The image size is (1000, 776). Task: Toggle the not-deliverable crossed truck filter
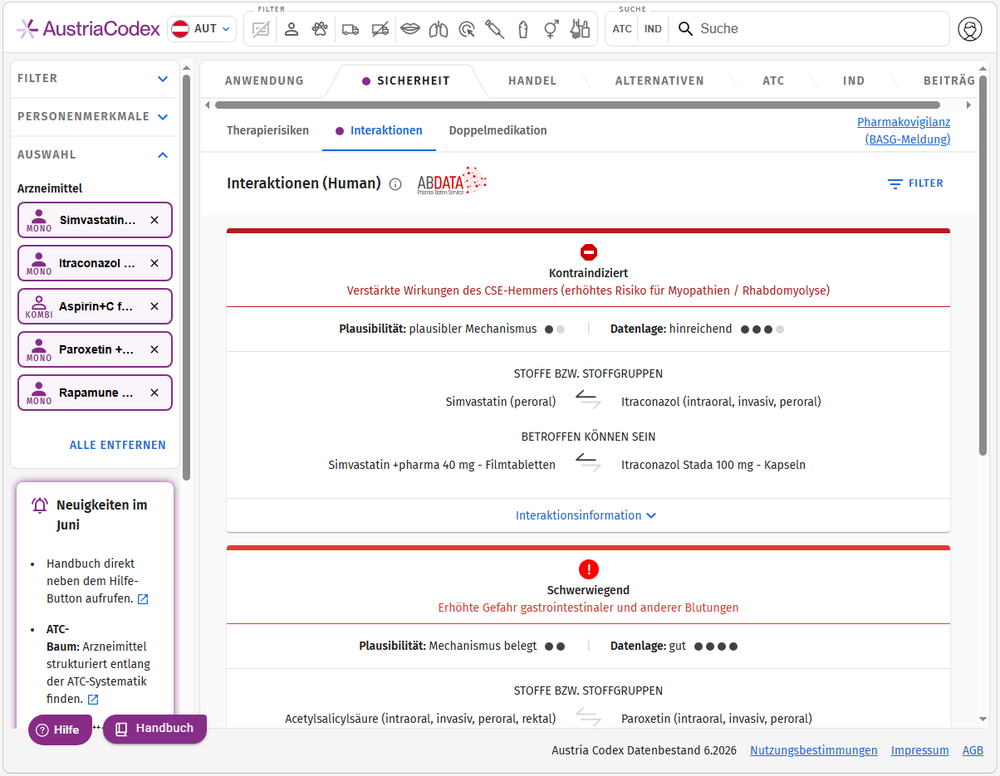pos(380,29)
